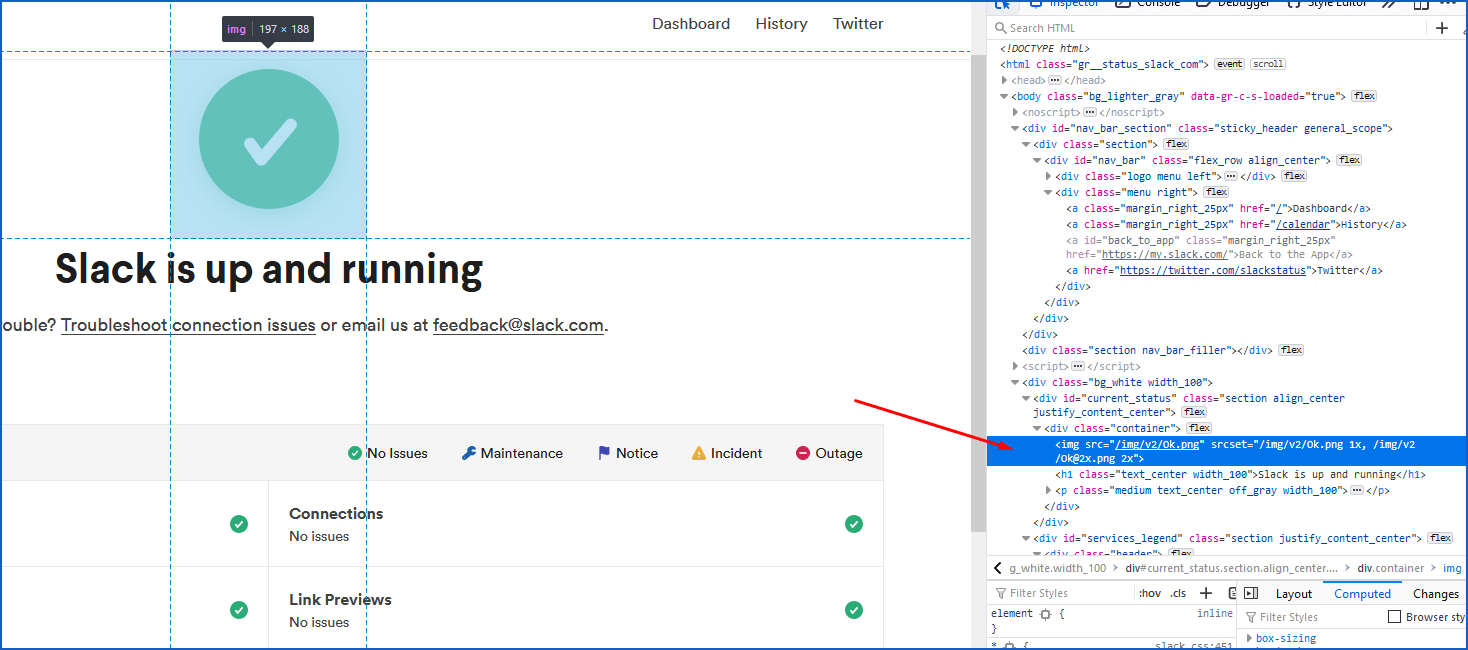The height and width of the screenshot is (650, 1468).
Task: Open the Changes tab
Action: click(x=1436, y=594)
